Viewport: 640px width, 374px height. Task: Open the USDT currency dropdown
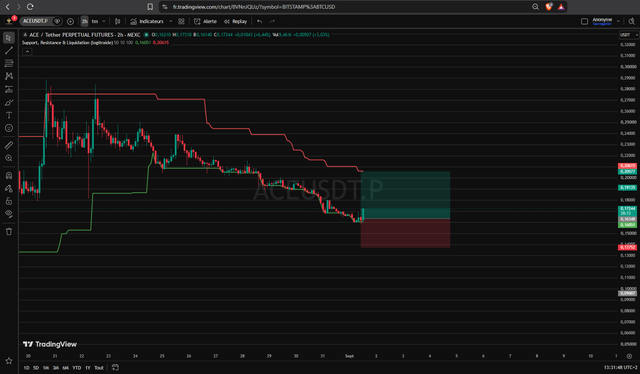point(629,35)
